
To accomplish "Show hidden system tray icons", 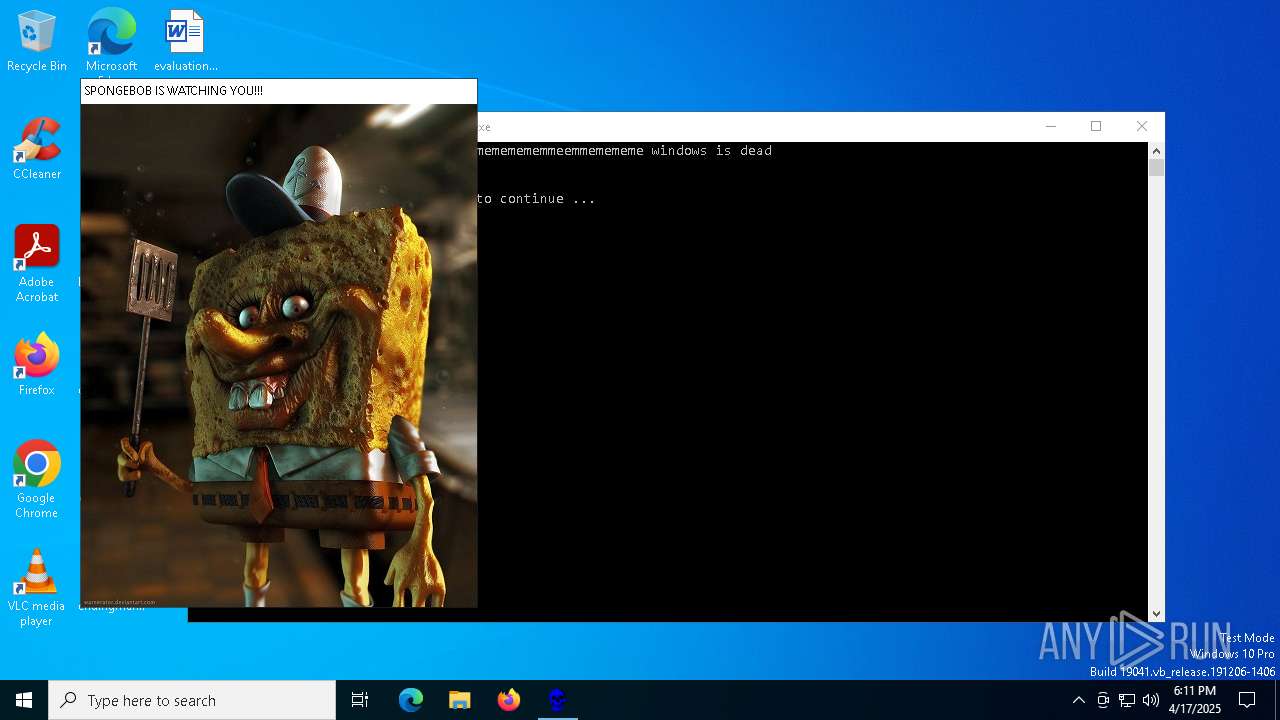I will (x=1078, y=700).
